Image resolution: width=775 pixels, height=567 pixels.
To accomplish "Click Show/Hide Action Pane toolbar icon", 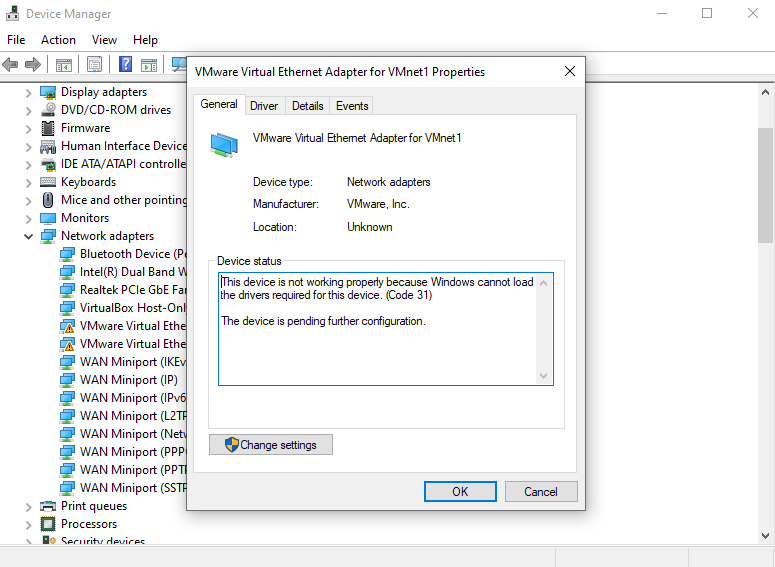I will tap(149, 64).
